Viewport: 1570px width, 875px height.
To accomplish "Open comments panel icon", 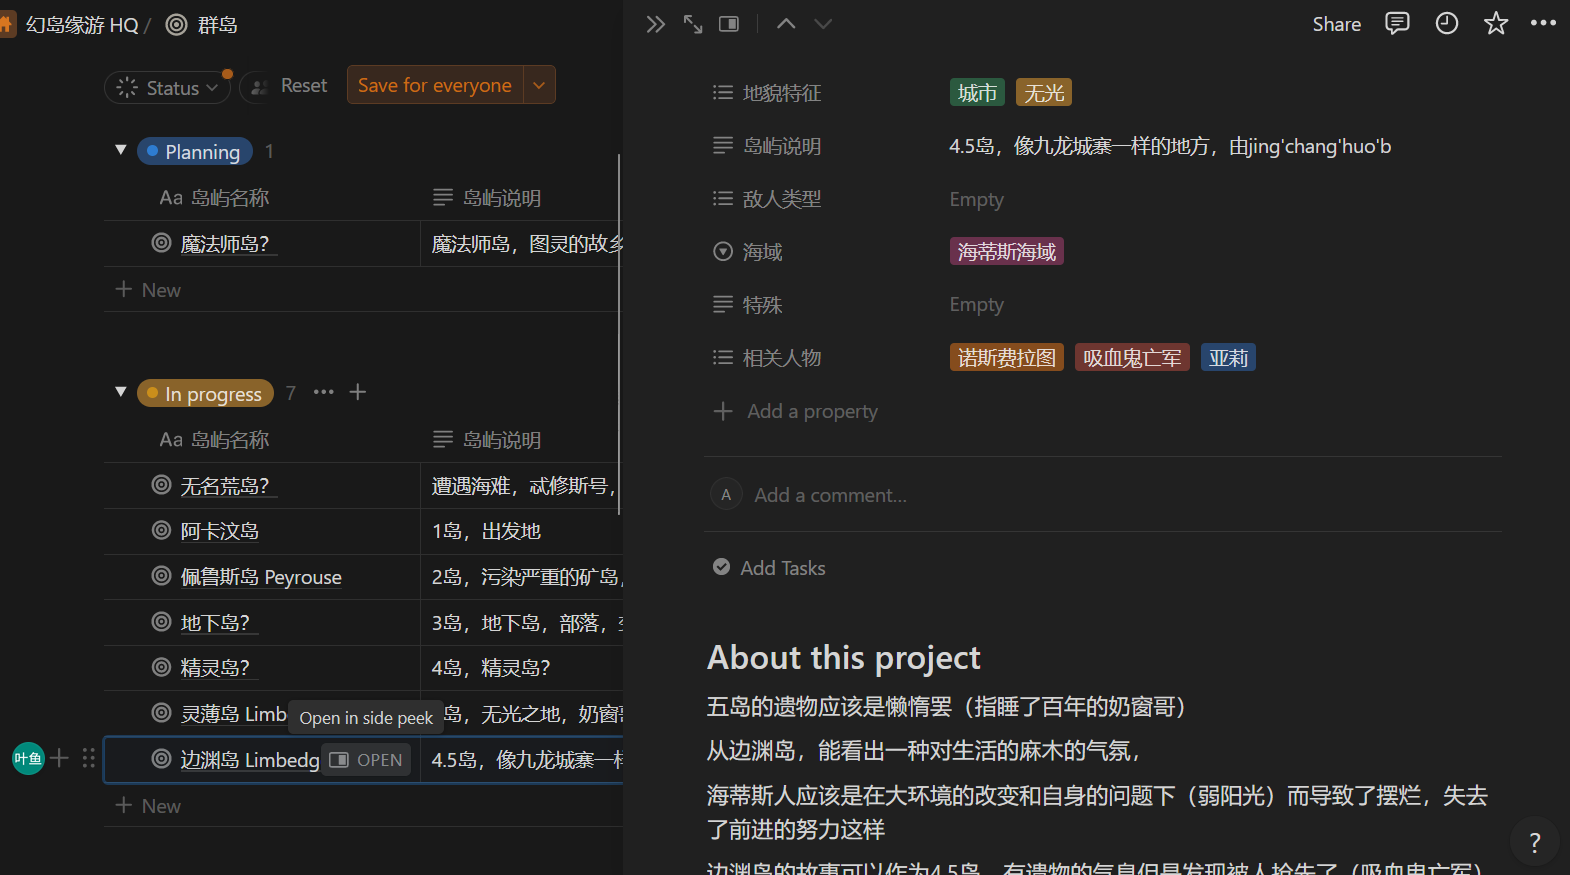I will (1397, 24).
